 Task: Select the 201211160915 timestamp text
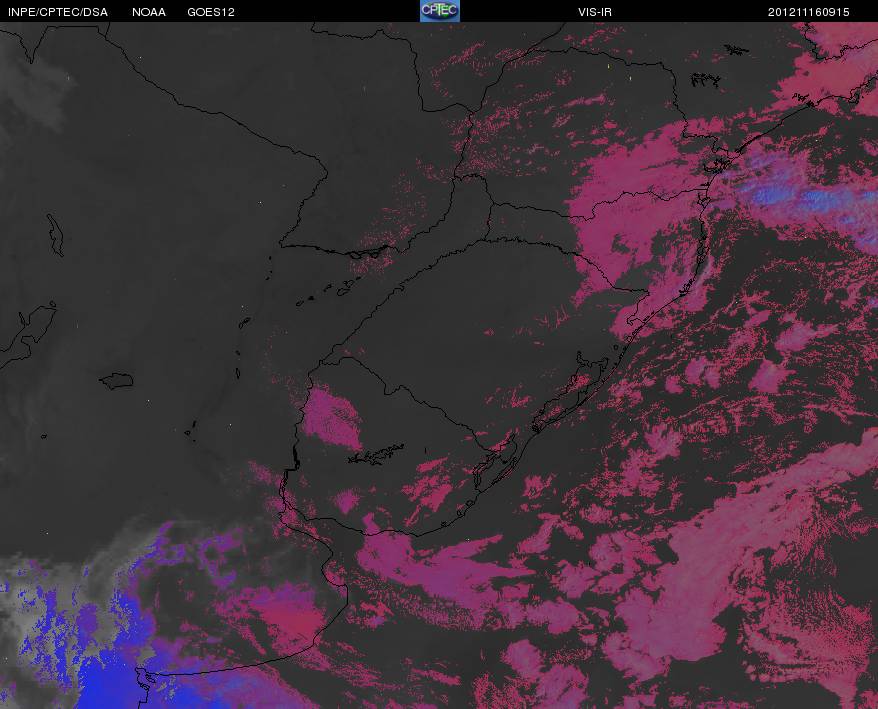pos(809,12)
